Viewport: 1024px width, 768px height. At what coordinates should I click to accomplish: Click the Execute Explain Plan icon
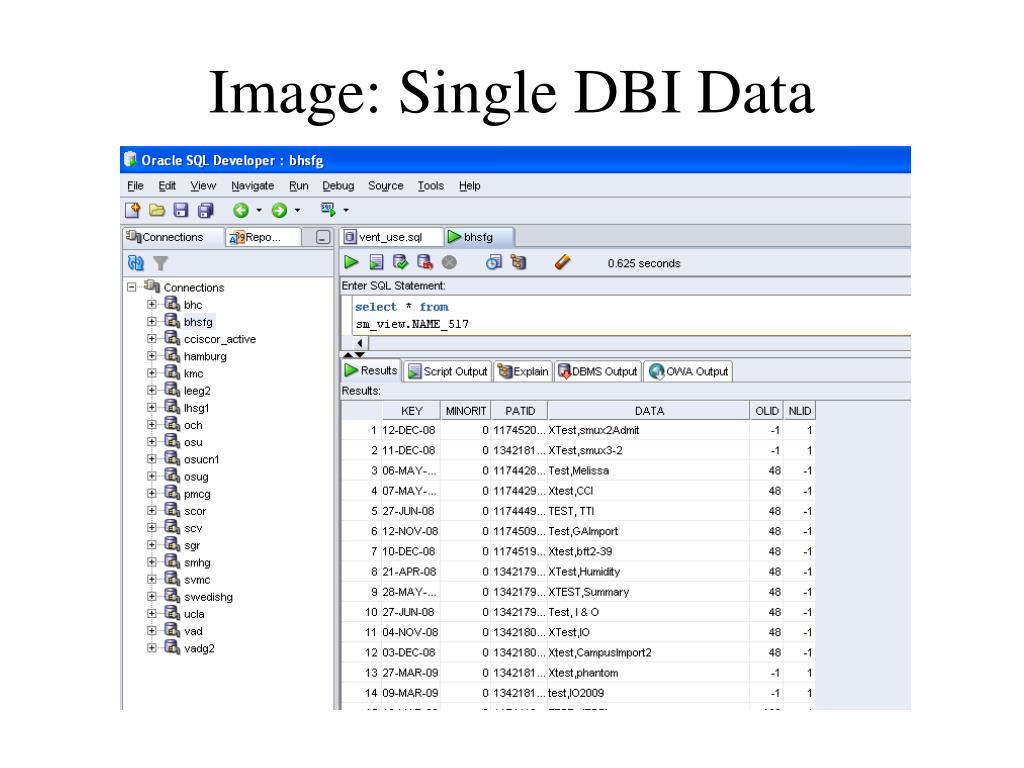pyautogui.click(x=519, y=263)
